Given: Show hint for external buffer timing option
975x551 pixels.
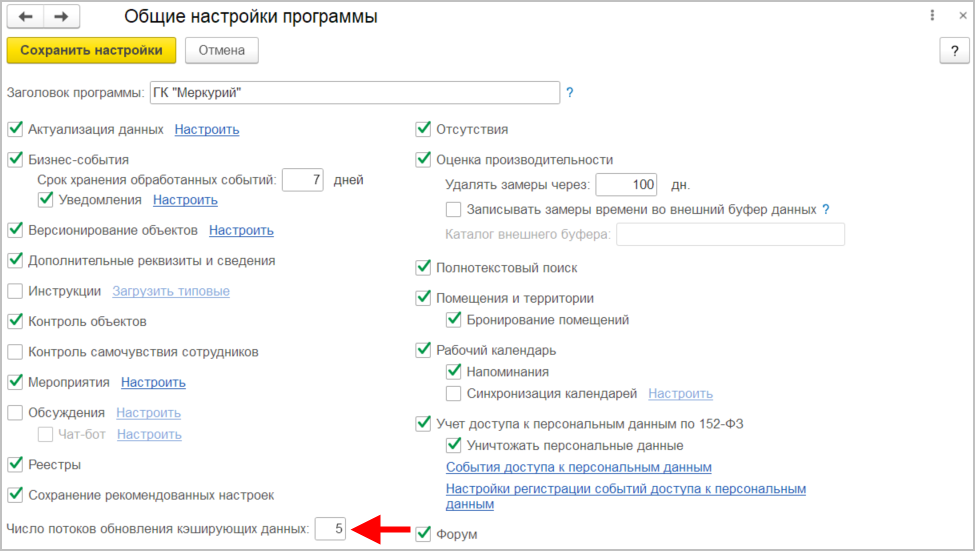Looking at the screenshot, I should (826, 210).
